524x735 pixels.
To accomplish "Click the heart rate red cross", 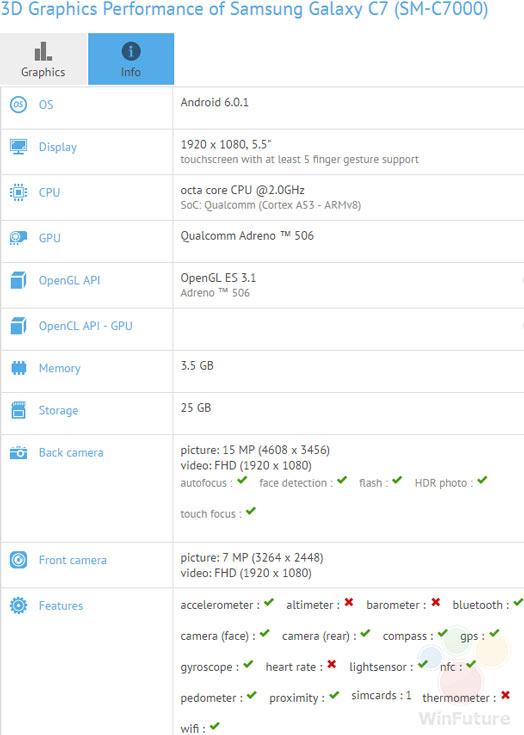I will 332,664.
